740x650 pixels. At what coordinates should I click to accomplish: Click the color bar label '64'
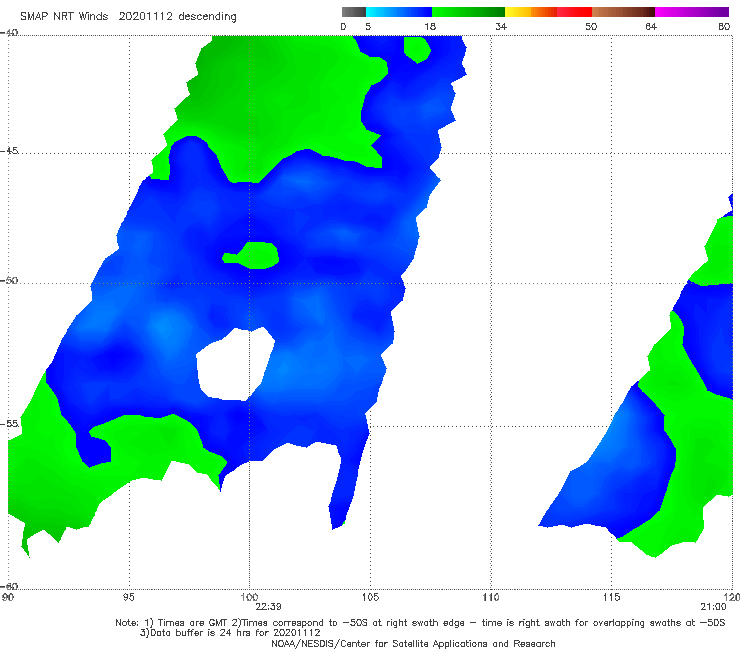coord(651,26)
